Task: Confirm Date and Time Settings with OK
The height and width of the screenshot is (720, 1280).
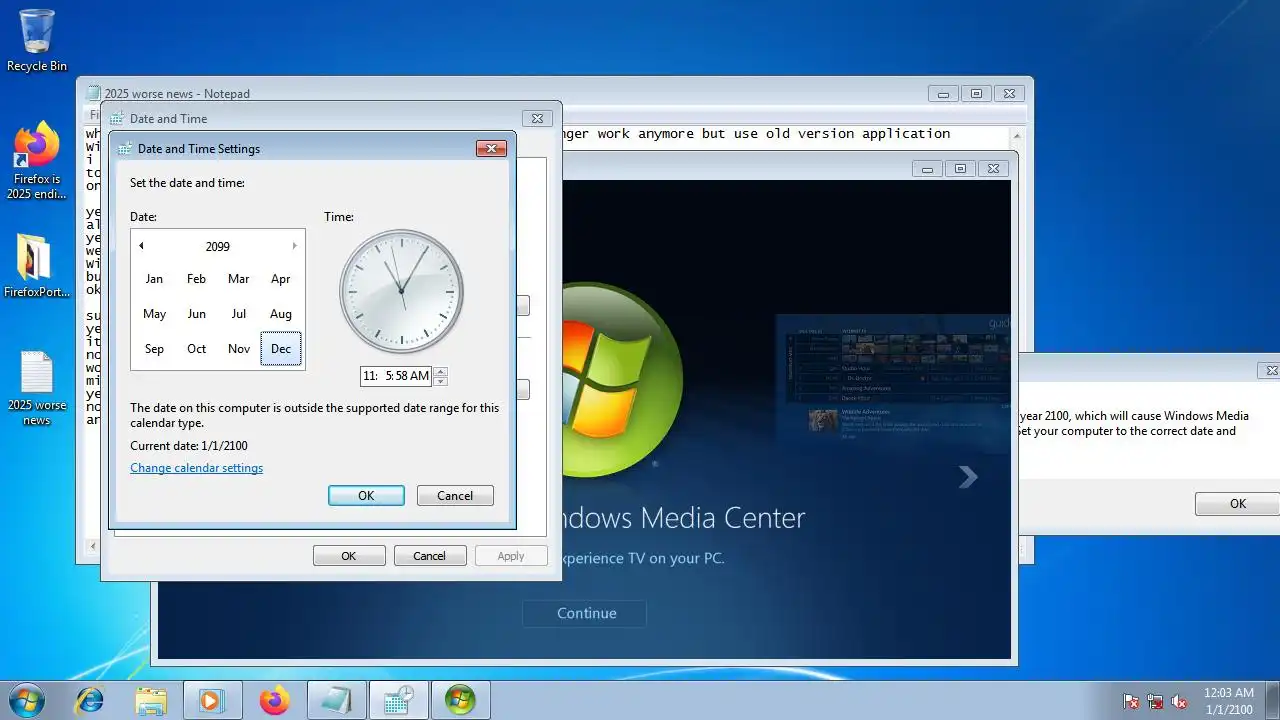Action: click(366, 496)
